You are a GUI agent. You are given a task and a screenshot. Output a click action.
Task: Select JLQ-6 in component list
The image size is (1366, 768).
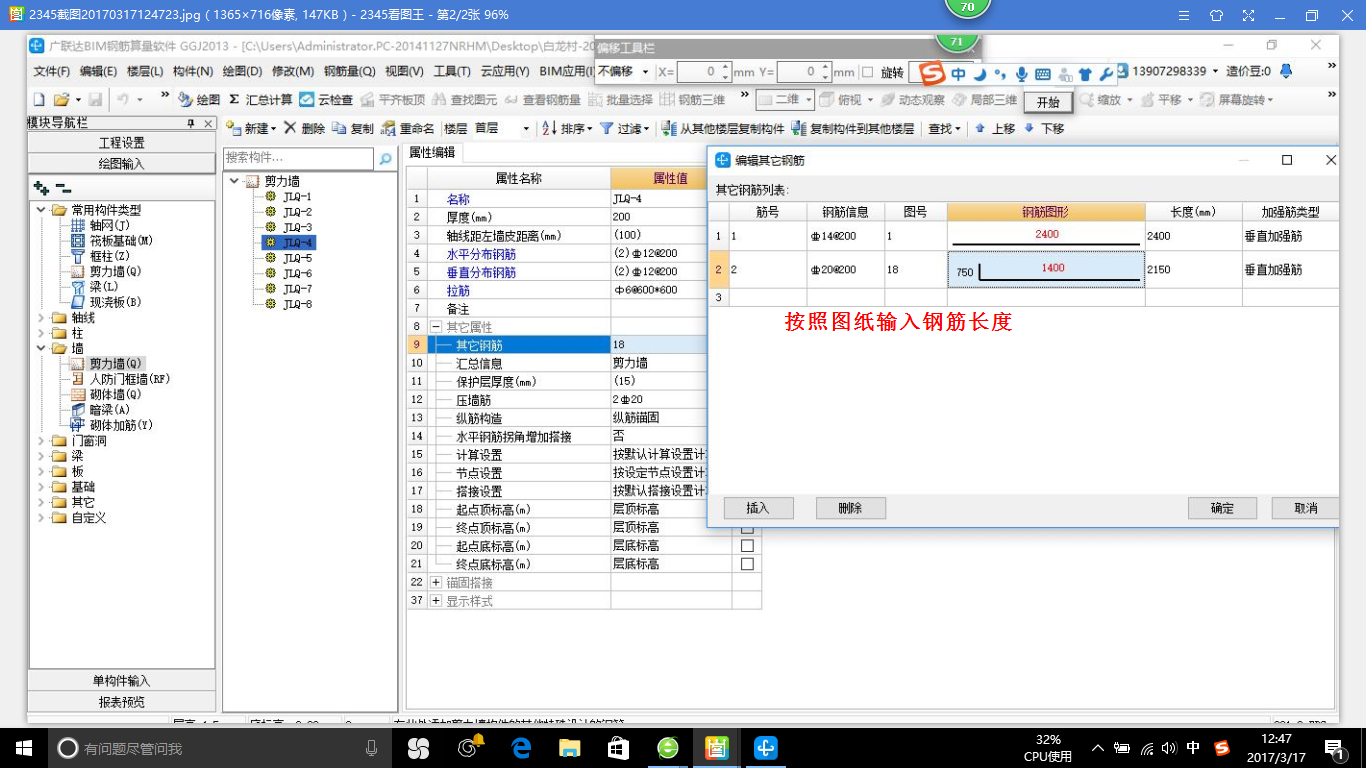[297, 273]
